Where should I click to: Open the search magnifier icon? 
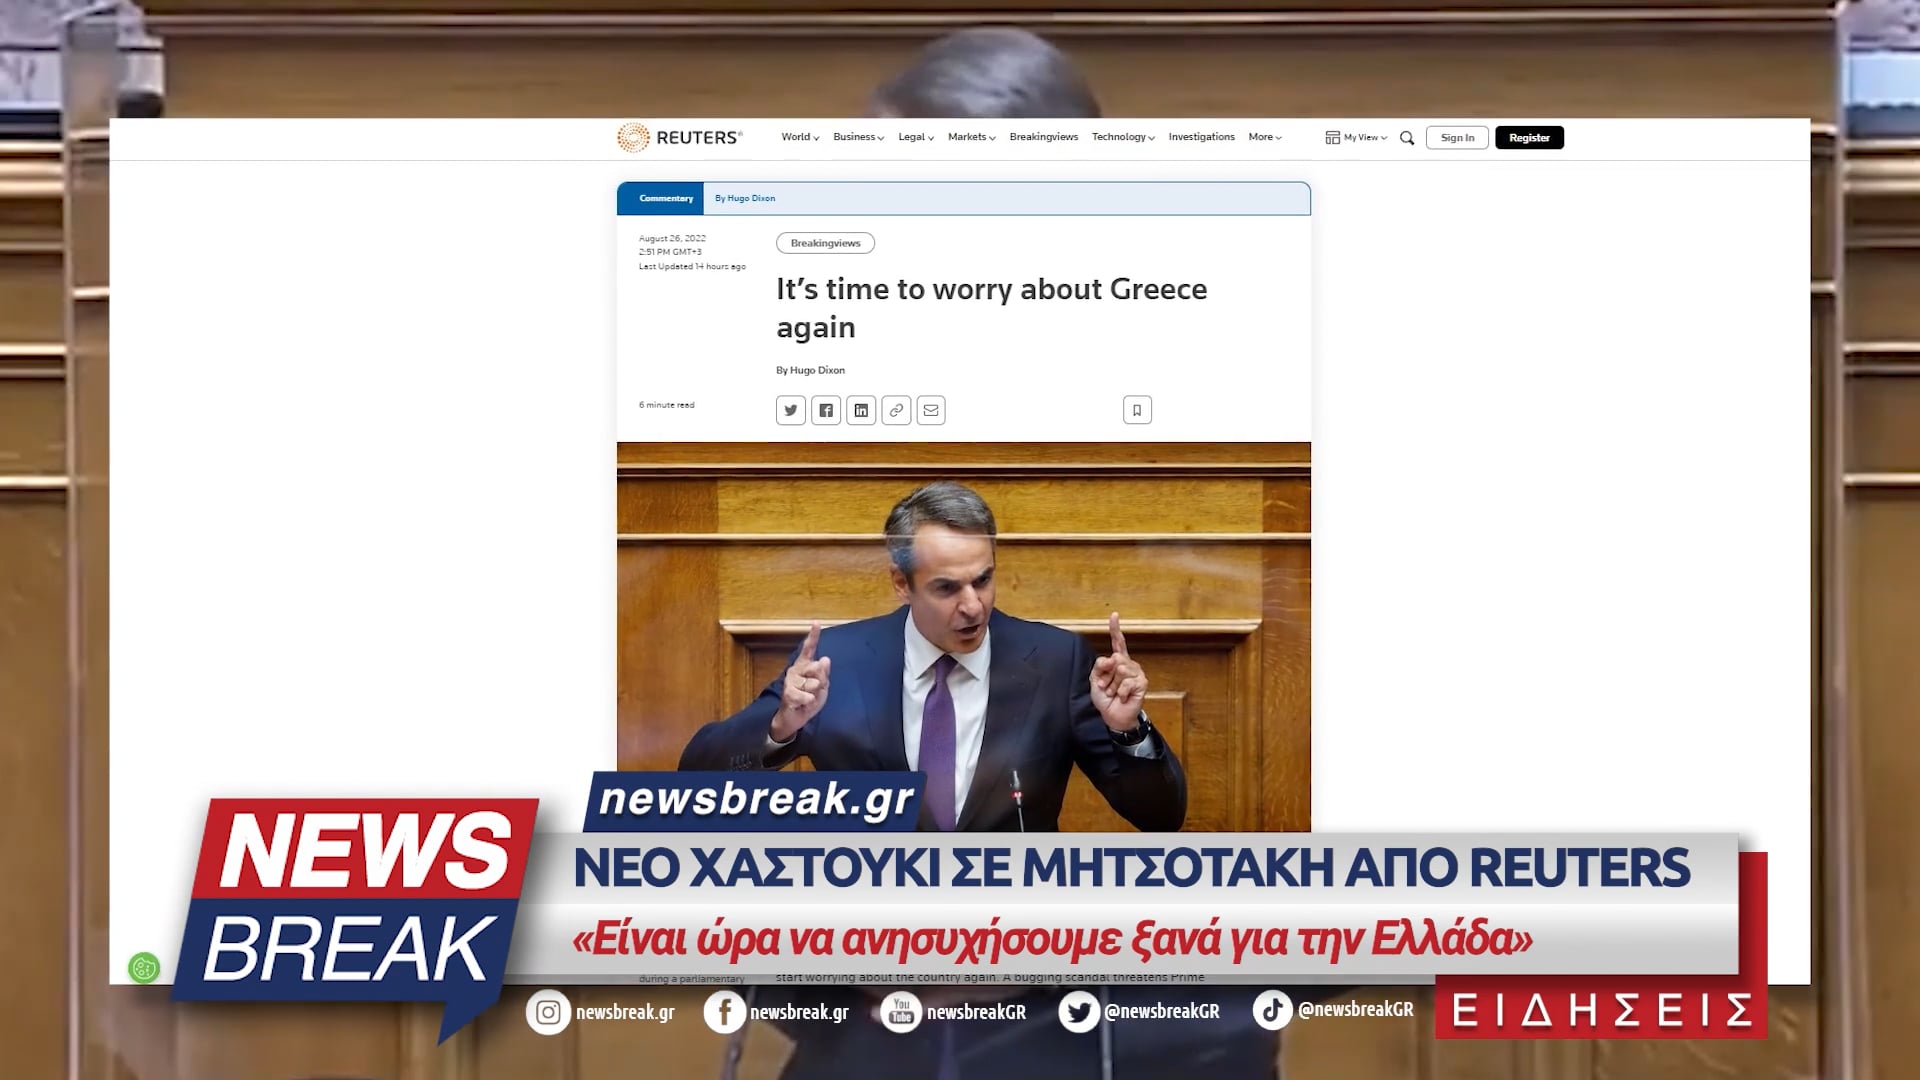click(x=1407, y=138)
